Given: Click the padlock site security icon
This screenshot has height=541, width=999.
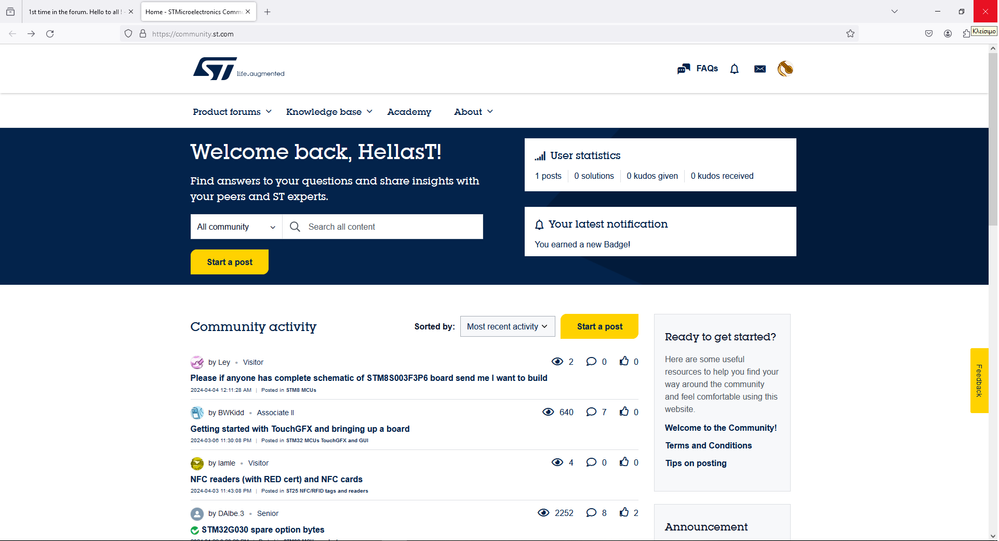Looking at the screenshot, I should click(143, 34).
